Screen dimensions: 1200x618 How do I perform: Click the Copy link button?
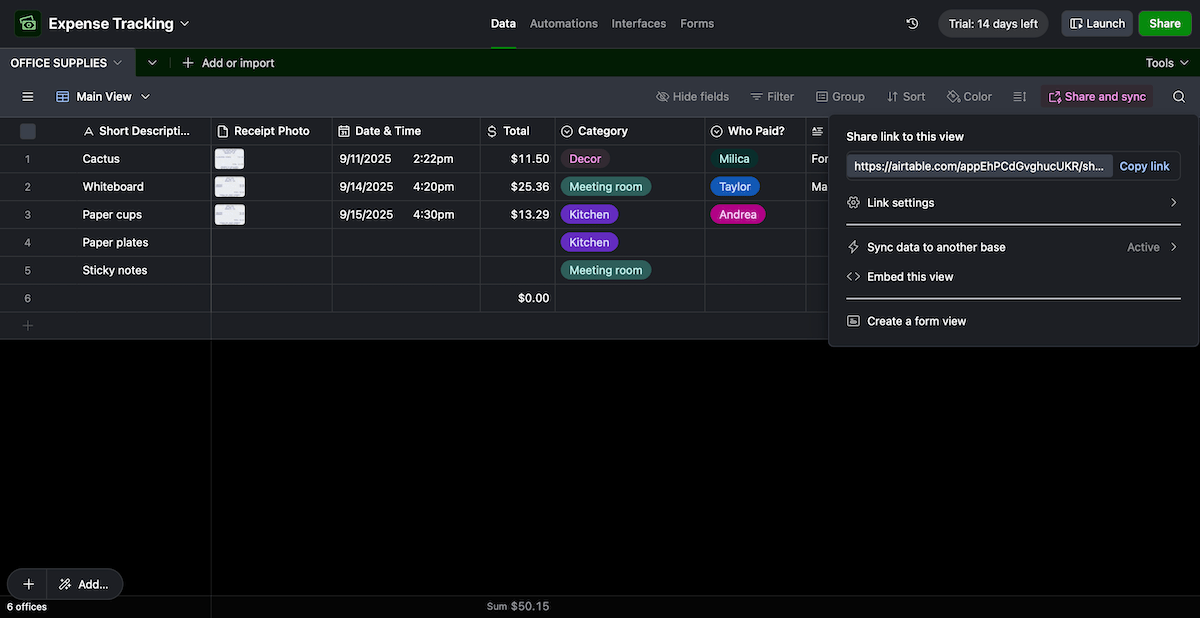(1144, 165)
